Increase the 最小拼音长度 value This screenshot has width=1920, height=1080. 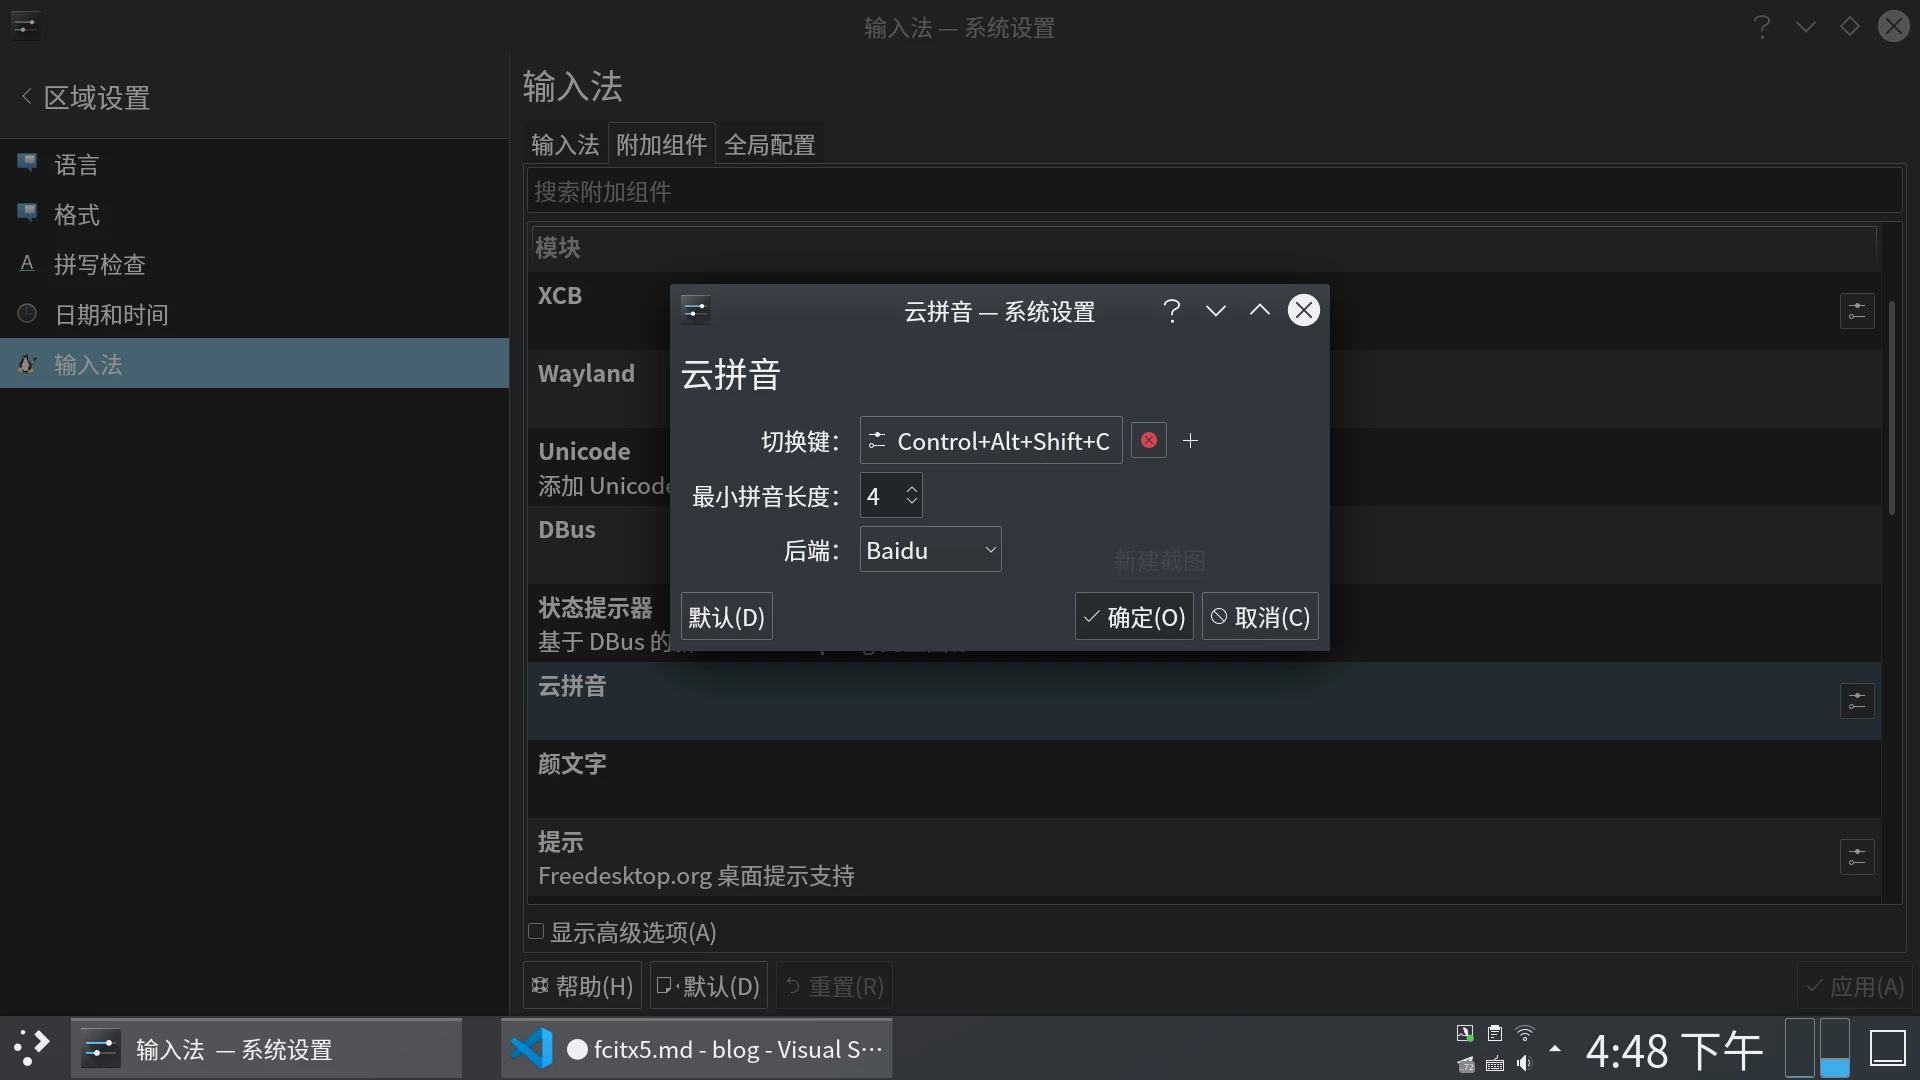911,488
